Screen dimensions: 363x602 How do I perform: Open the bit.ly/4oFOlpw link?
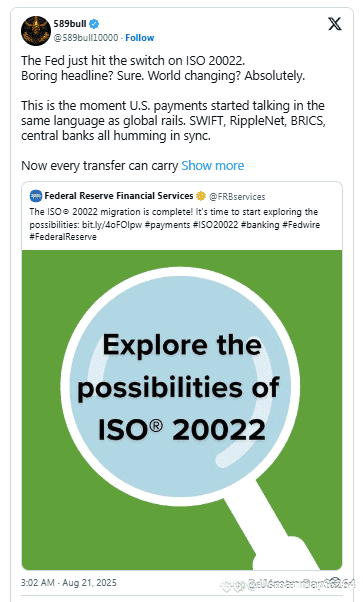(x=112, y=225)
